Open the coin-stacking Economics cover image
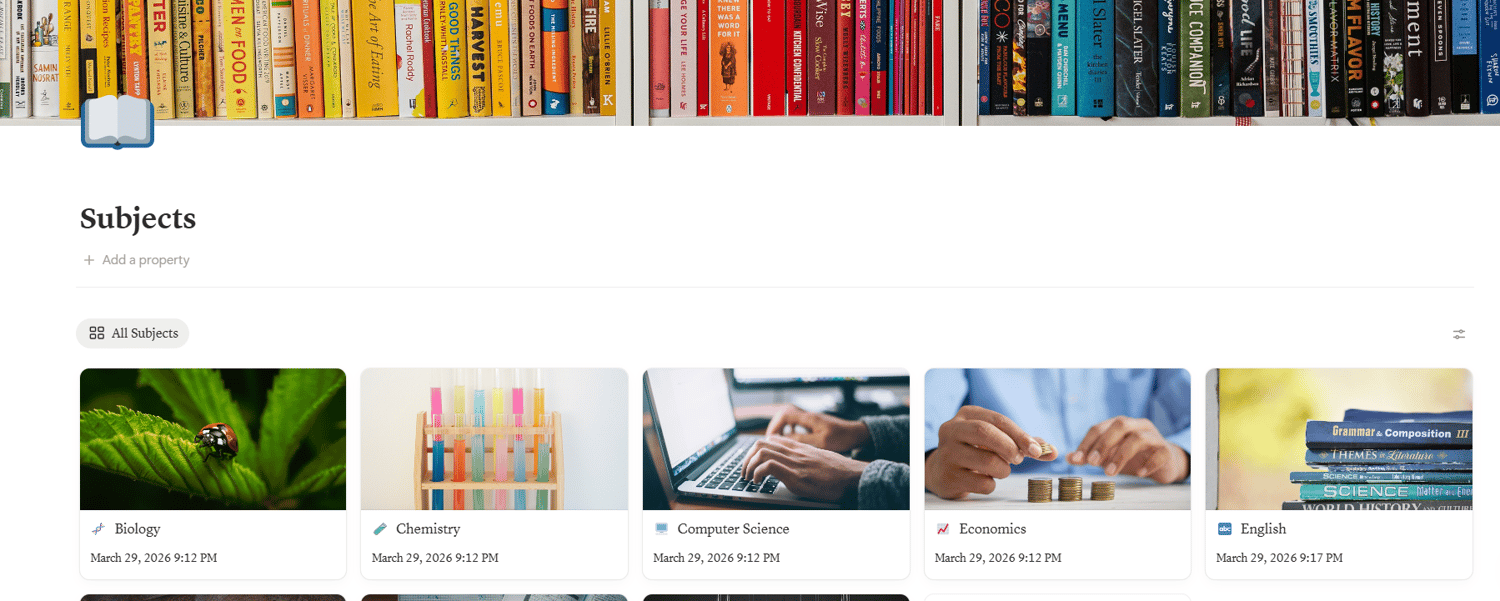 [1057, 439]
